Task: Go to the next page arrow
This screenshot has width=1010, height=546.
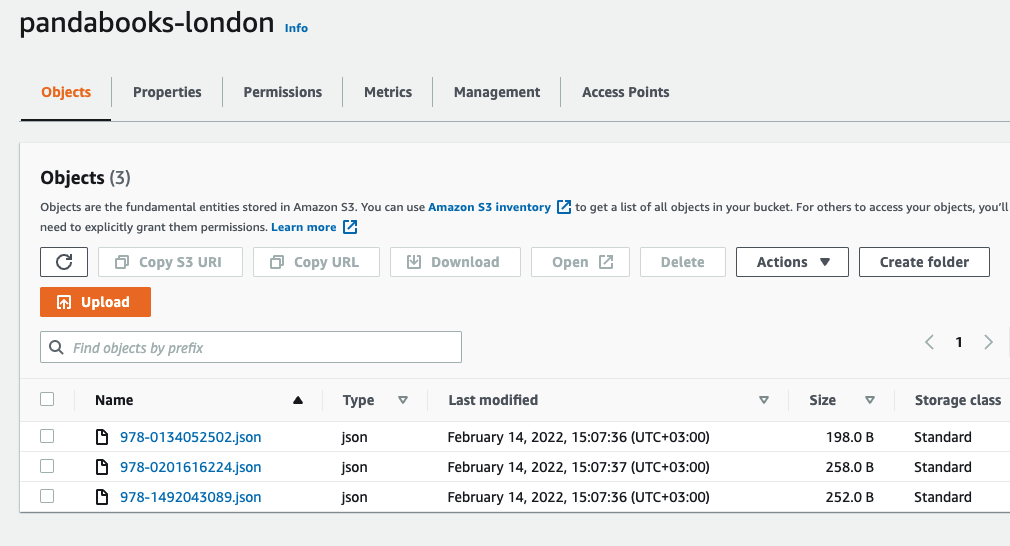Action: click(x=988, y=342)
